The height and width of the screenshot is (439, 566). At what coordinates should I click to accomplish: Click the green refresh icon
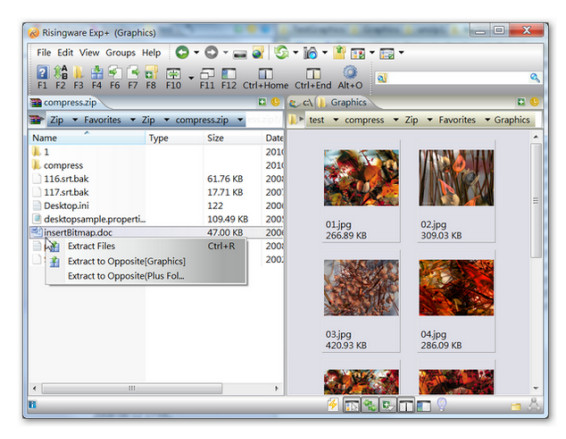(282, 53)
